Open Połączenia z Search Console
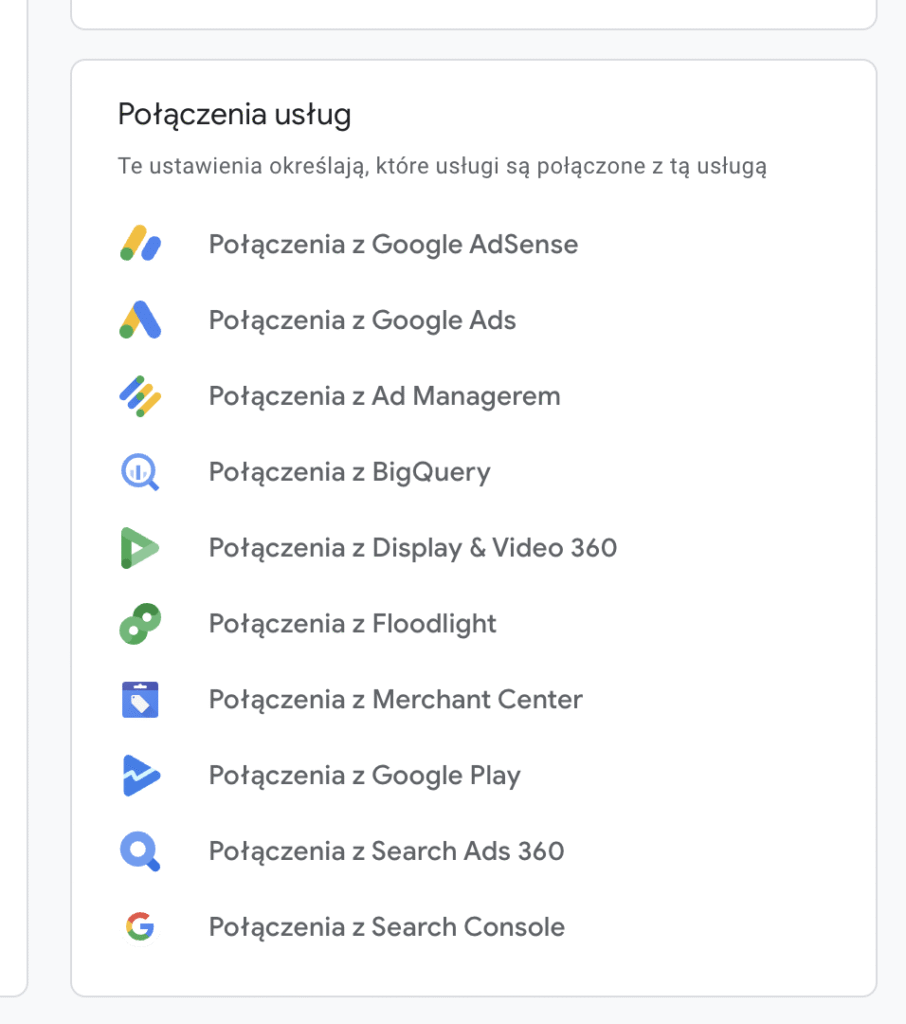906x1024 pixels. pyautogui.click(x=387, y=927)
